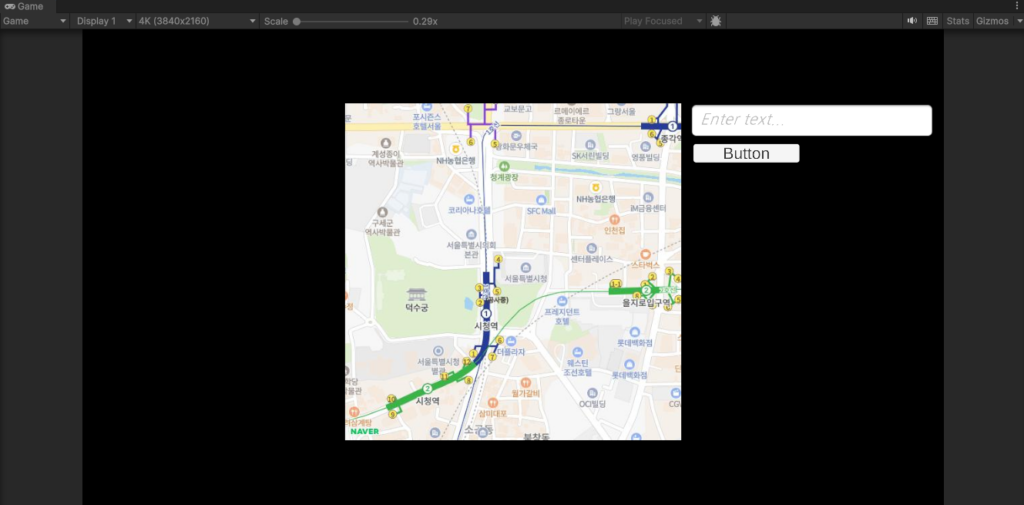Screen dimensions: 1024x505
Task: Click the green line 2 marker near 시청역
Action: pos(427,388)
